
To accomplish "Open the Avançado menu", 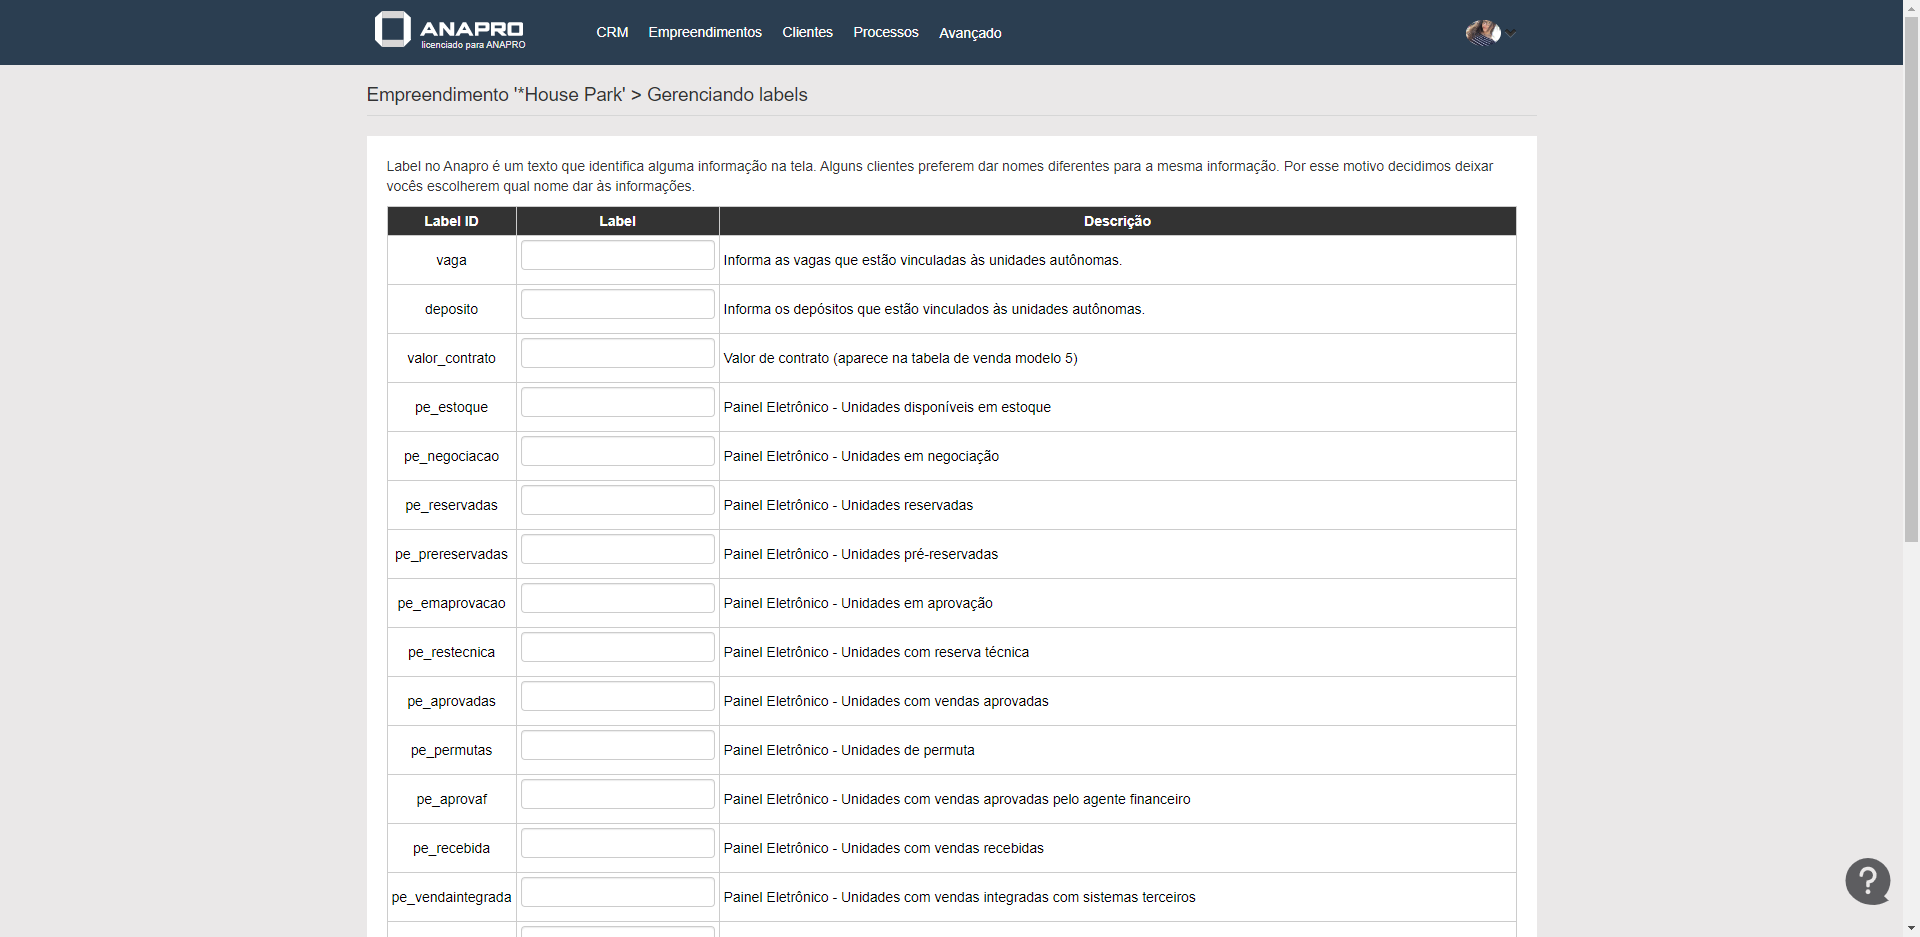I will [969, 33].
